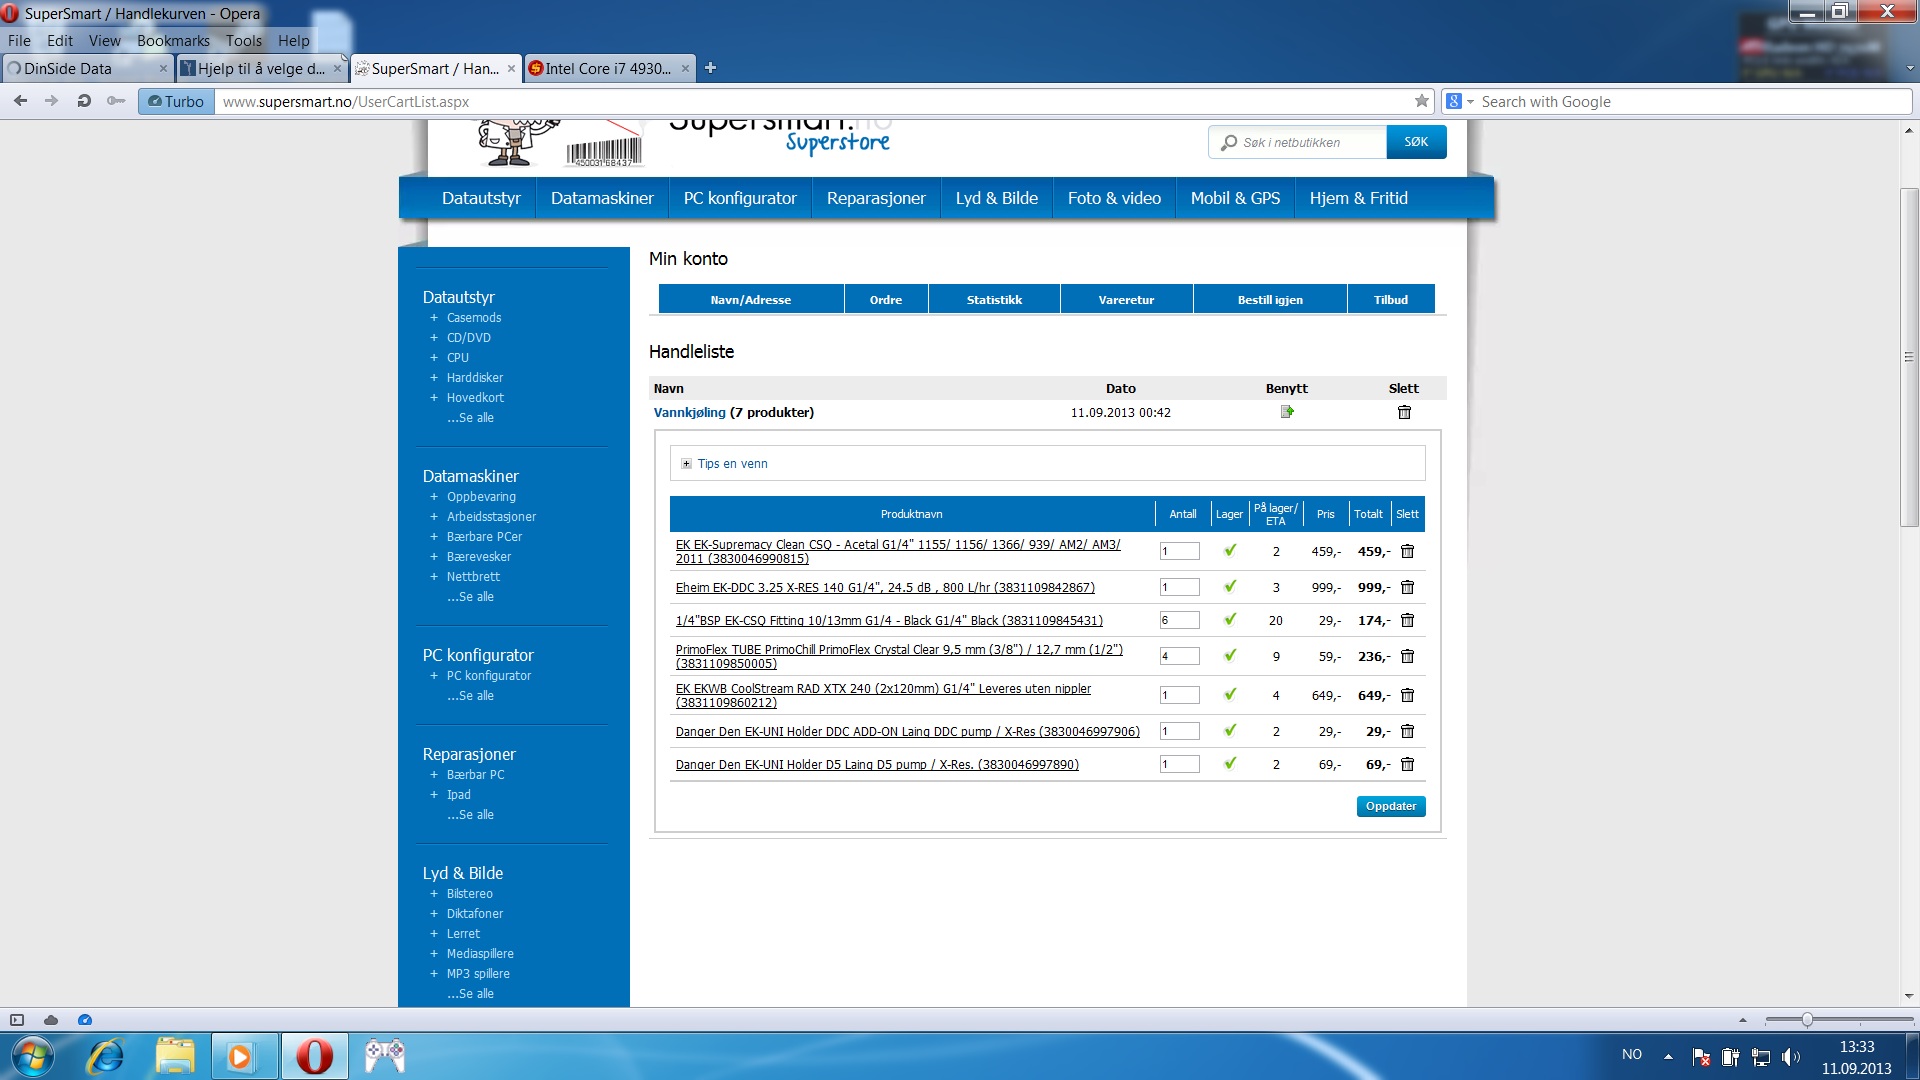Select the Vareretur account tab
The height and width of the screenshot is (1080, 1920).
pyautogui.click(x=1126, y=299)
